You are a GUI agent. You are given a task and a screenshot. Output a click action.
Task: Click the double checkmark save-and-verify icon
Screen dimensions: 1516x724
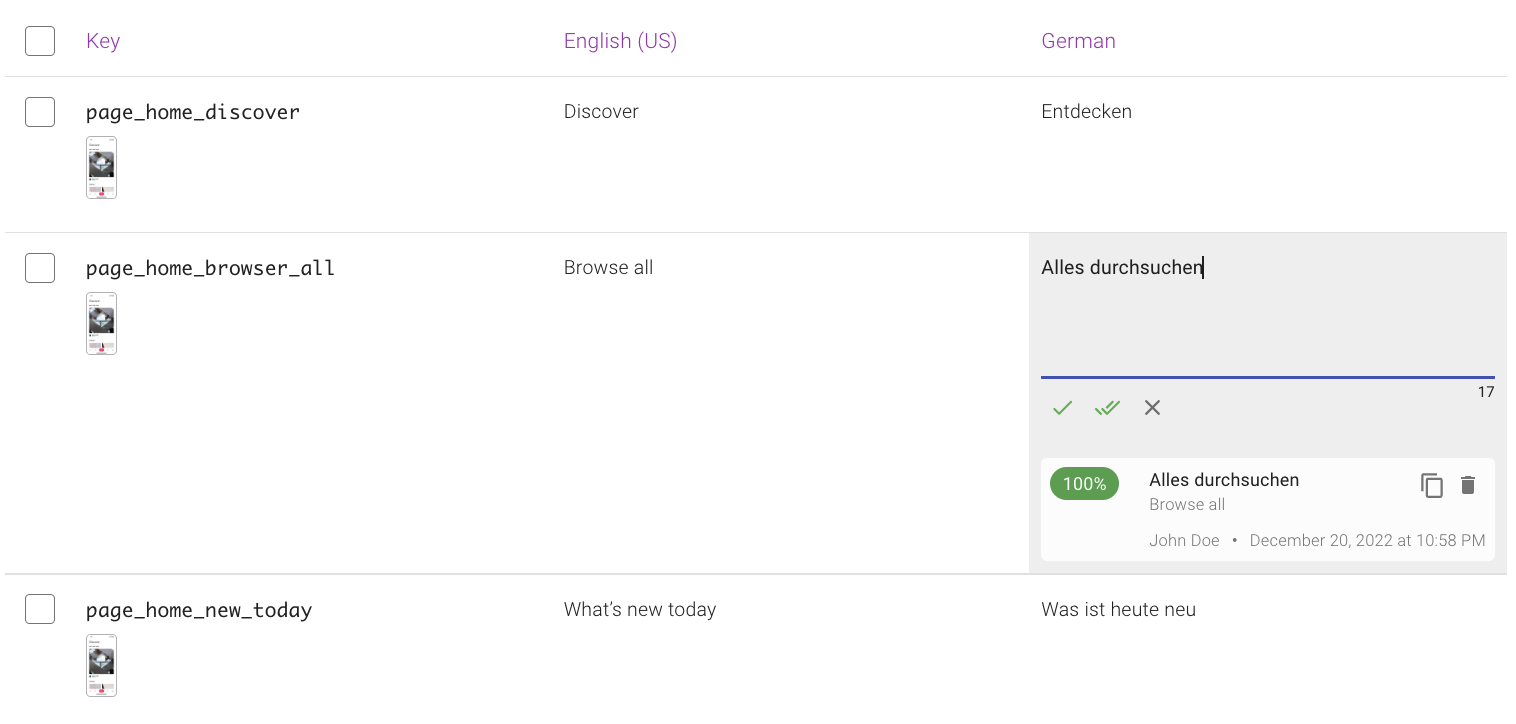[1107, 408]
